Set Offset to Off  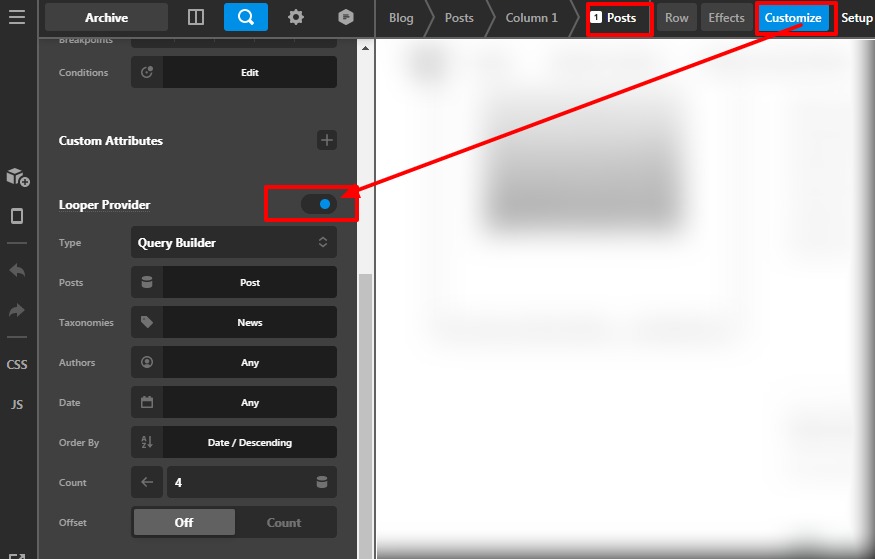(x=184, y=522)
